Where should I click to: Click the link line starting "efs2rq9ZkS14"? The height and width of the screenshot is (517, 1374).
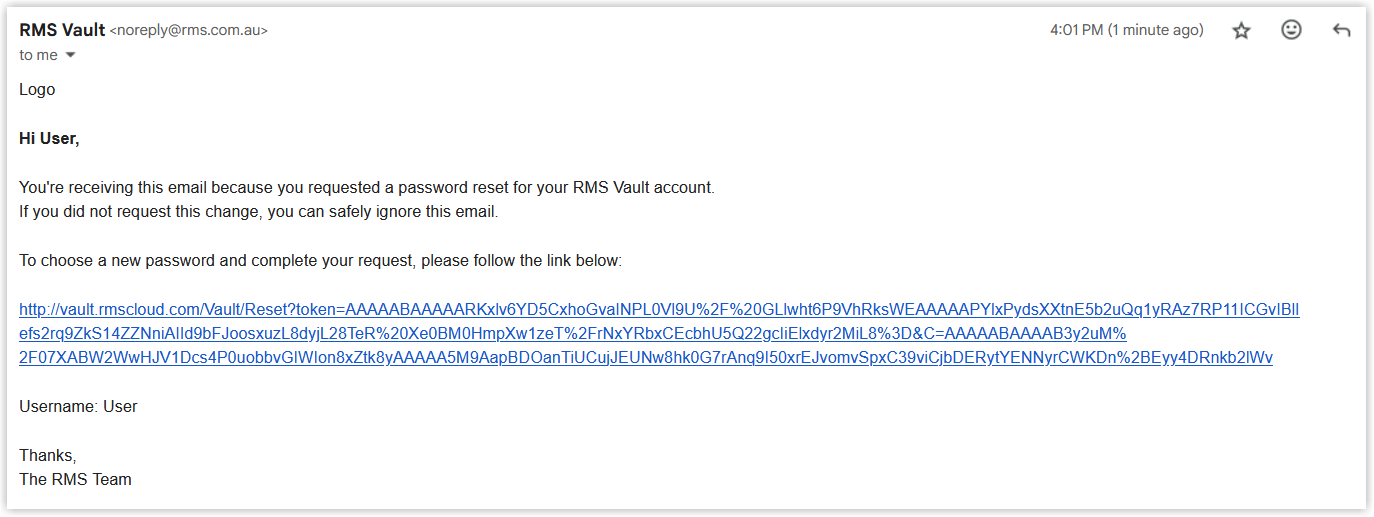(573, 334)
